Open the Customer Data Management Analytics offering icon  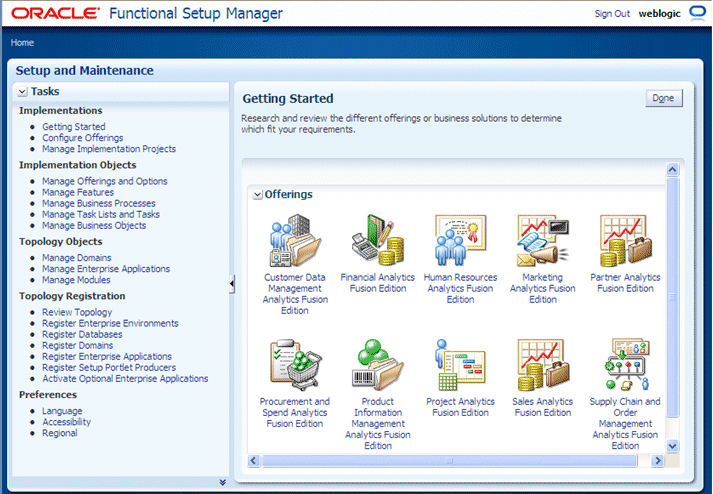[x=295, y=241]
